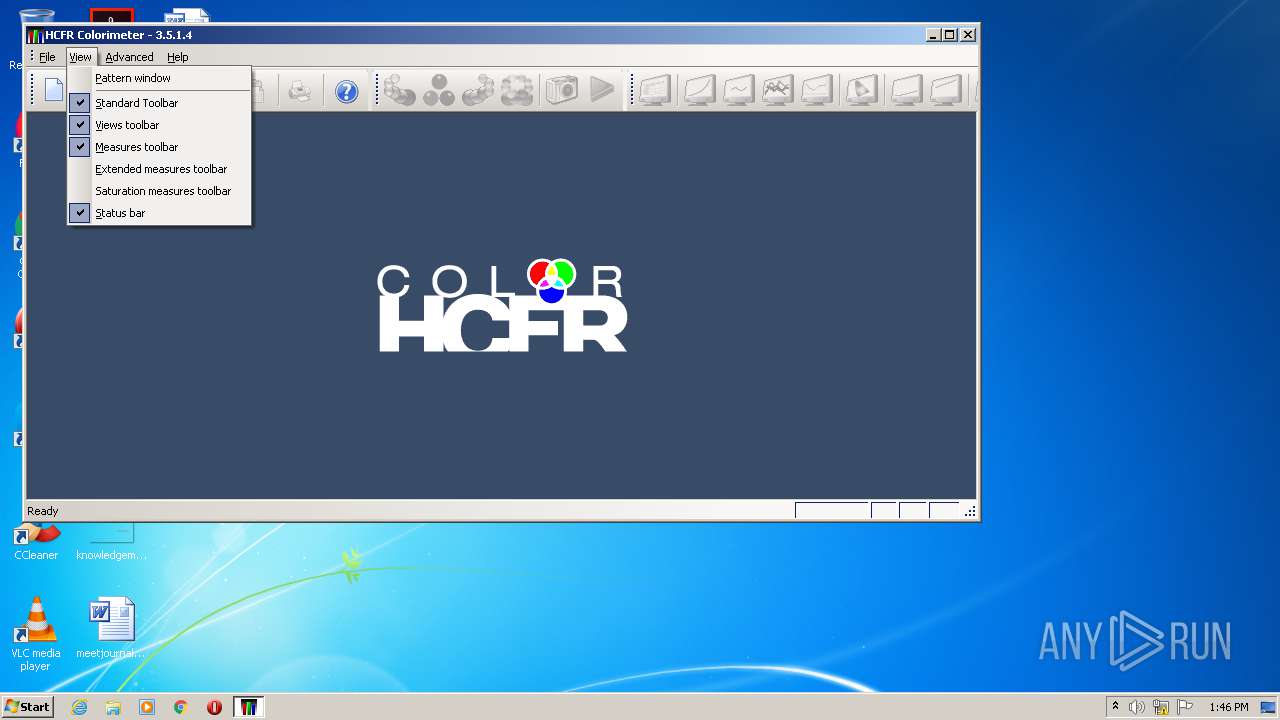Image resolution: width=1280 pixels, height=720 pixels.
Task: Click the printer icon in the toolbar
Action: (300, 91)
